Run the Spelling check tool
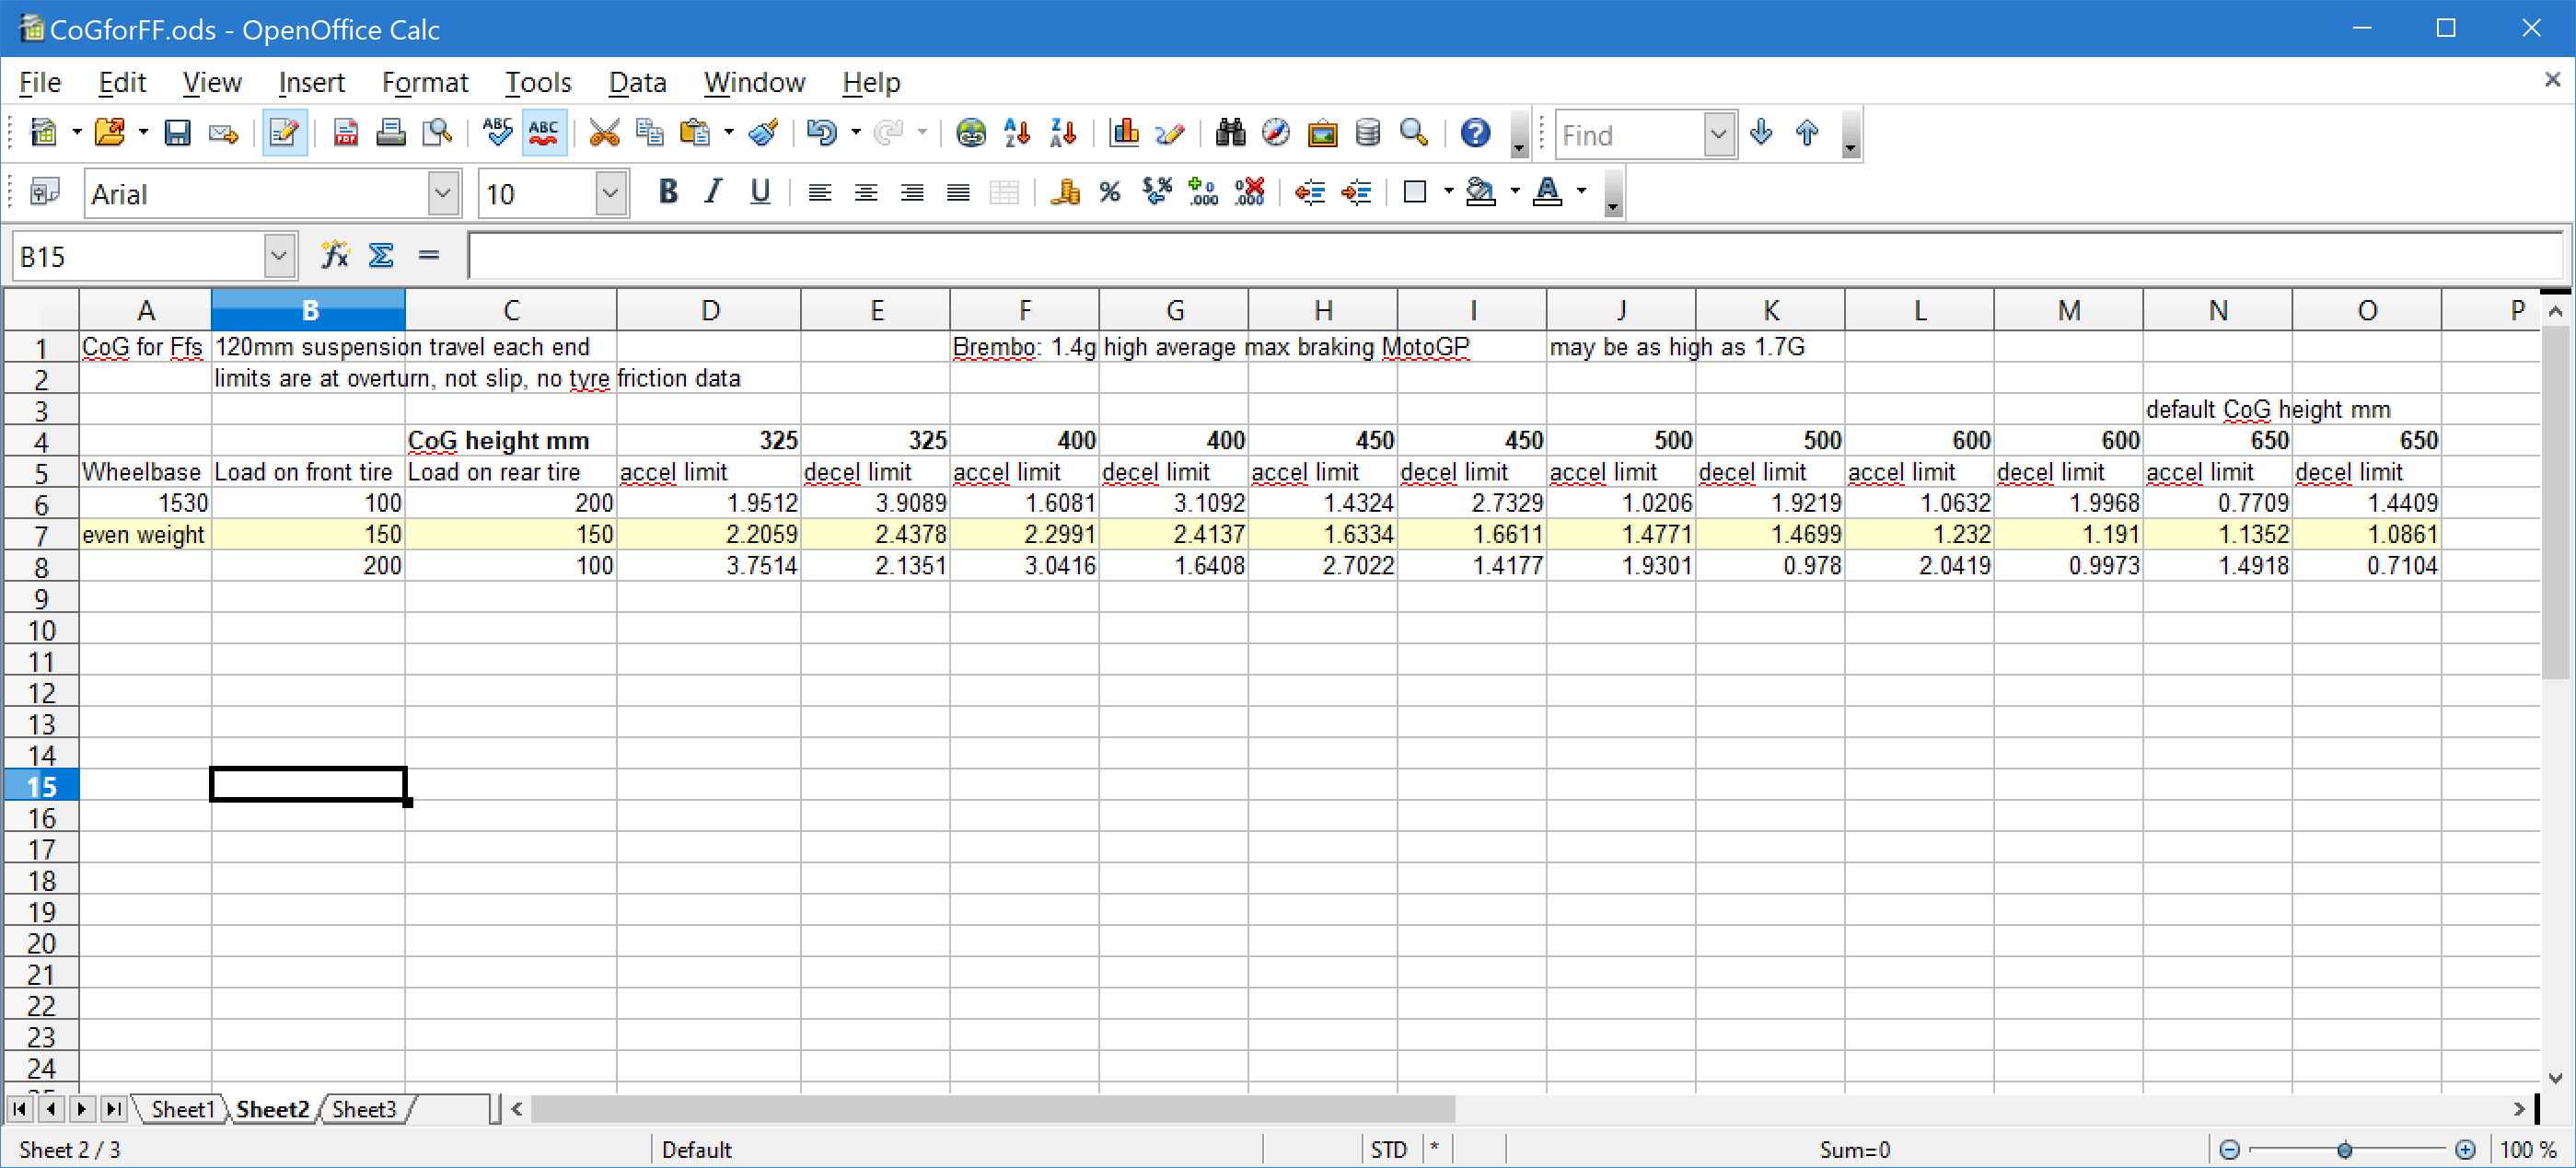The height and width of the screenshot is (1168, 2576). pos(497,133)
